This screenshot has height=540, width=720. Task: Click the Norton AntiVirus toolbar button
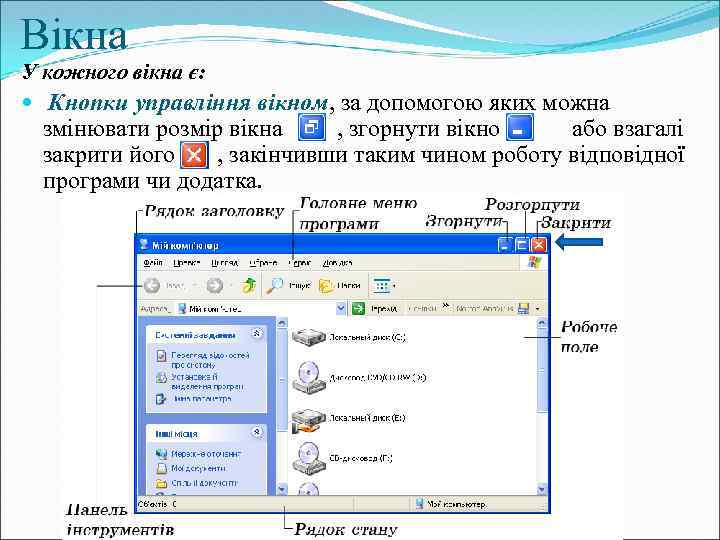[x=493, y=309]
